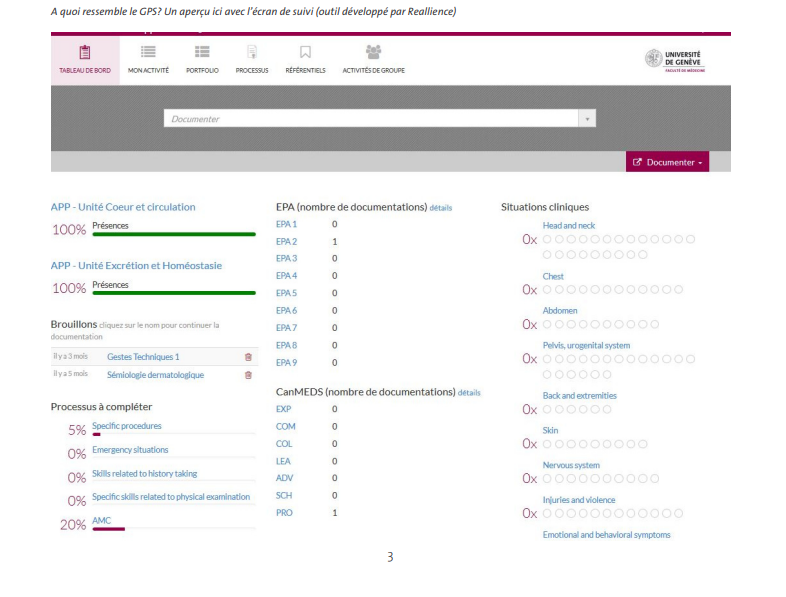The width and height of the screenshot is (786, 597).
Task: Expand the Documenter search dropdown arrow
Action: 588,119
